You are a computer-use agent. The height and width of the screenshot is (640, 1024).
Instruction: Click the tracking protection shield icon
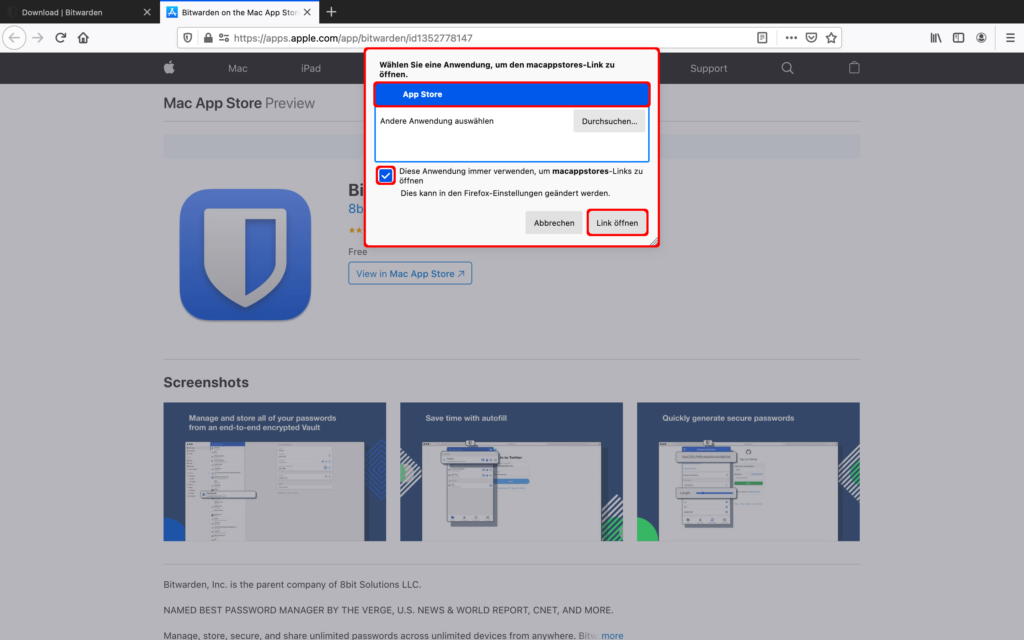click(188, 38)
